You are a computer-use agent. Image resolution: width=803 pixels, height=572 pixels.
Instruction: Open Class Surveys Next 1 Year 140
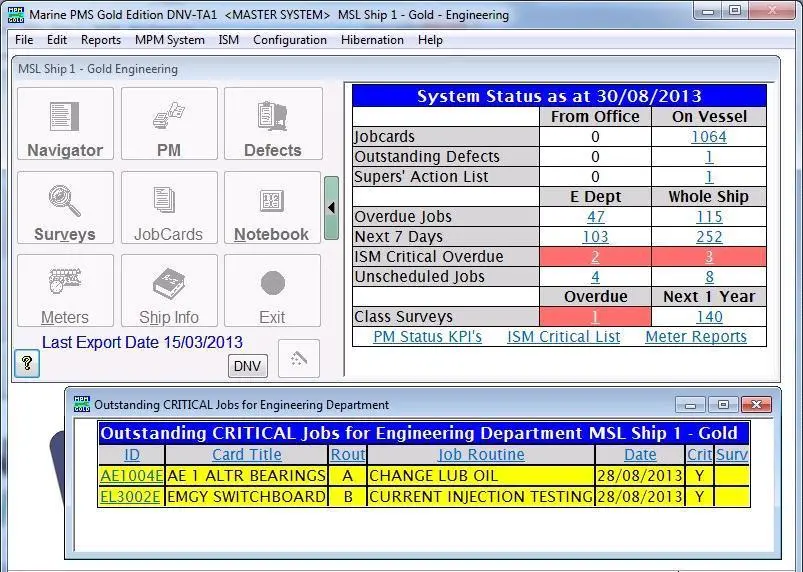(x=709, y=316)
